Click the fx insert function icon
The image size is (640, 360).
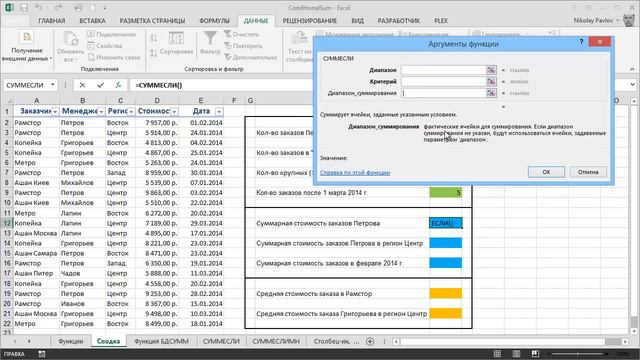tap(118, 85)
